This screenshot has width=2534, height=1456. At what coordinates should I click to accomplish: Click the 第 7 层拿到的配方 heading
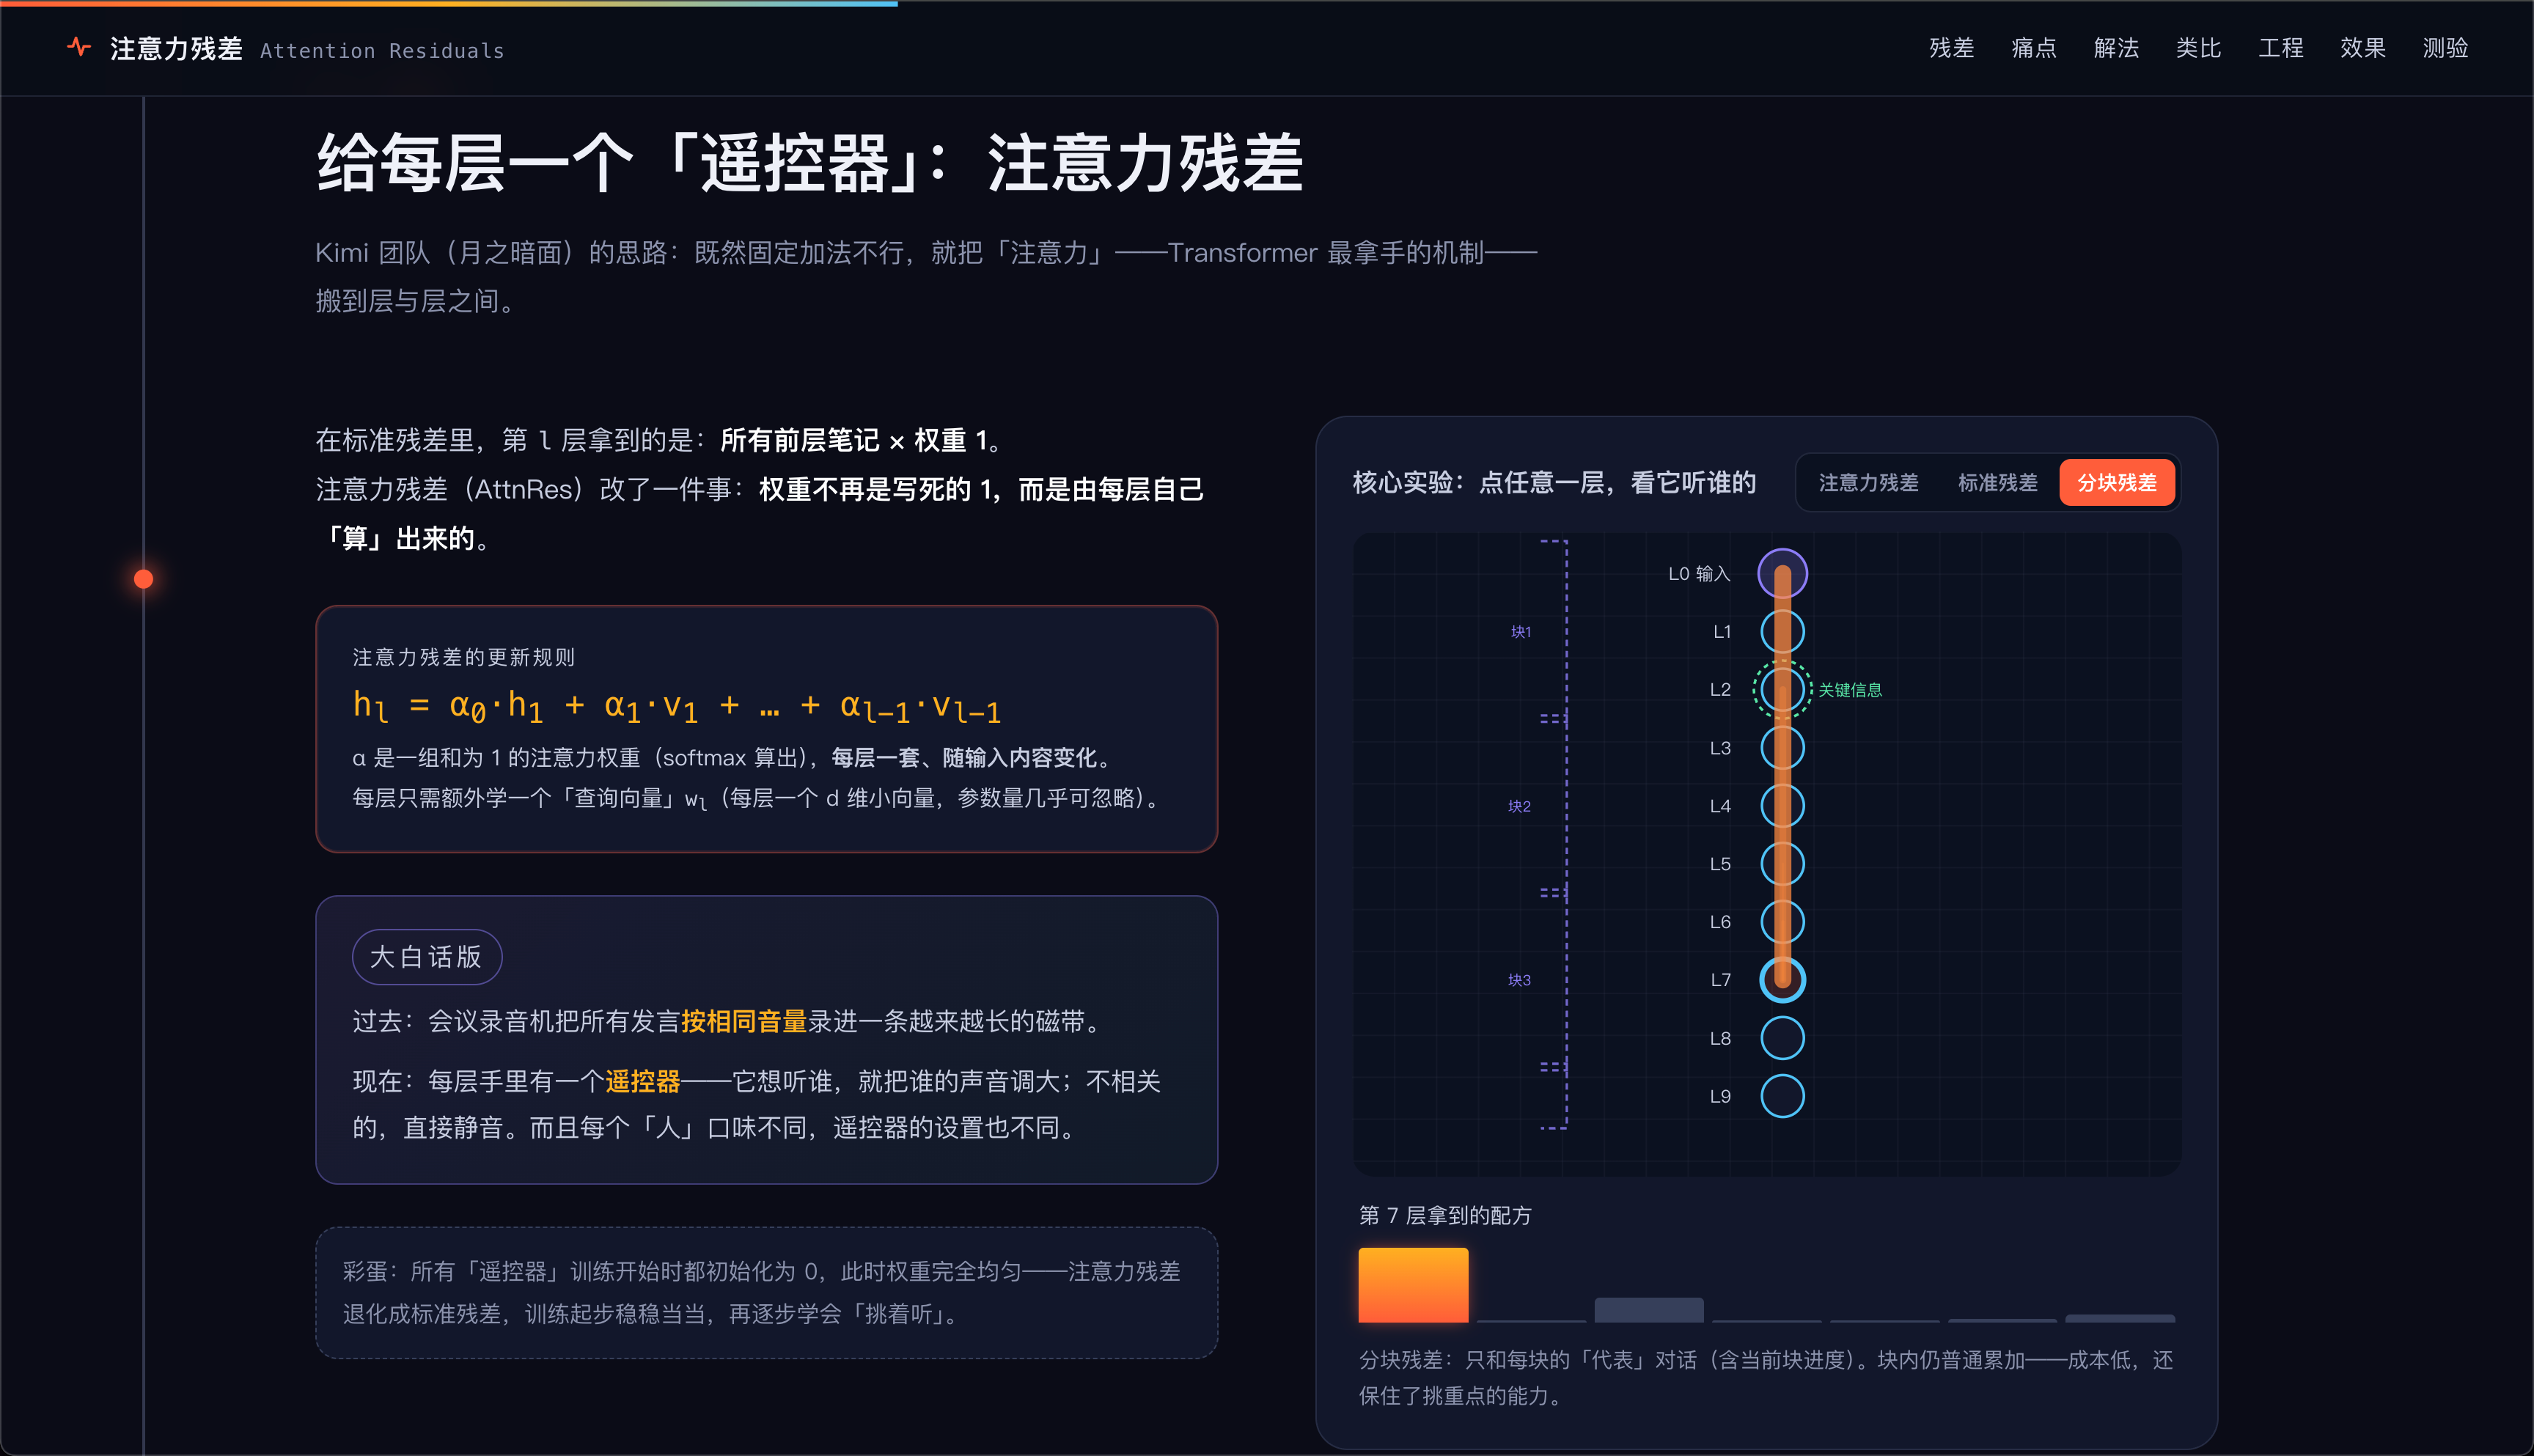1445,1215
